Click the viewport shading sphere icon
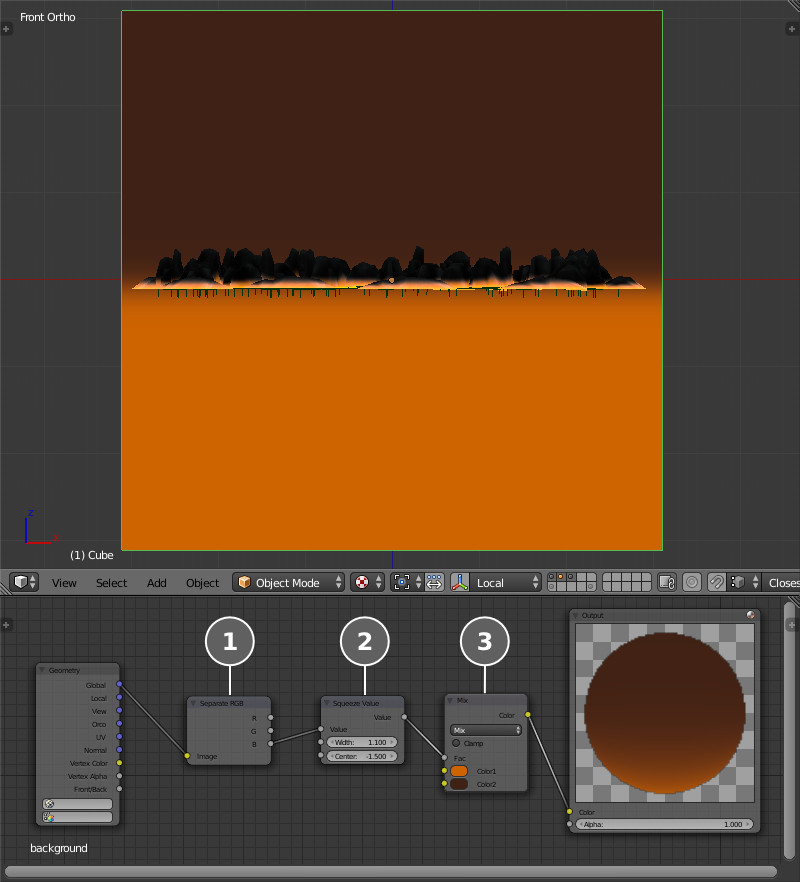 361,582
